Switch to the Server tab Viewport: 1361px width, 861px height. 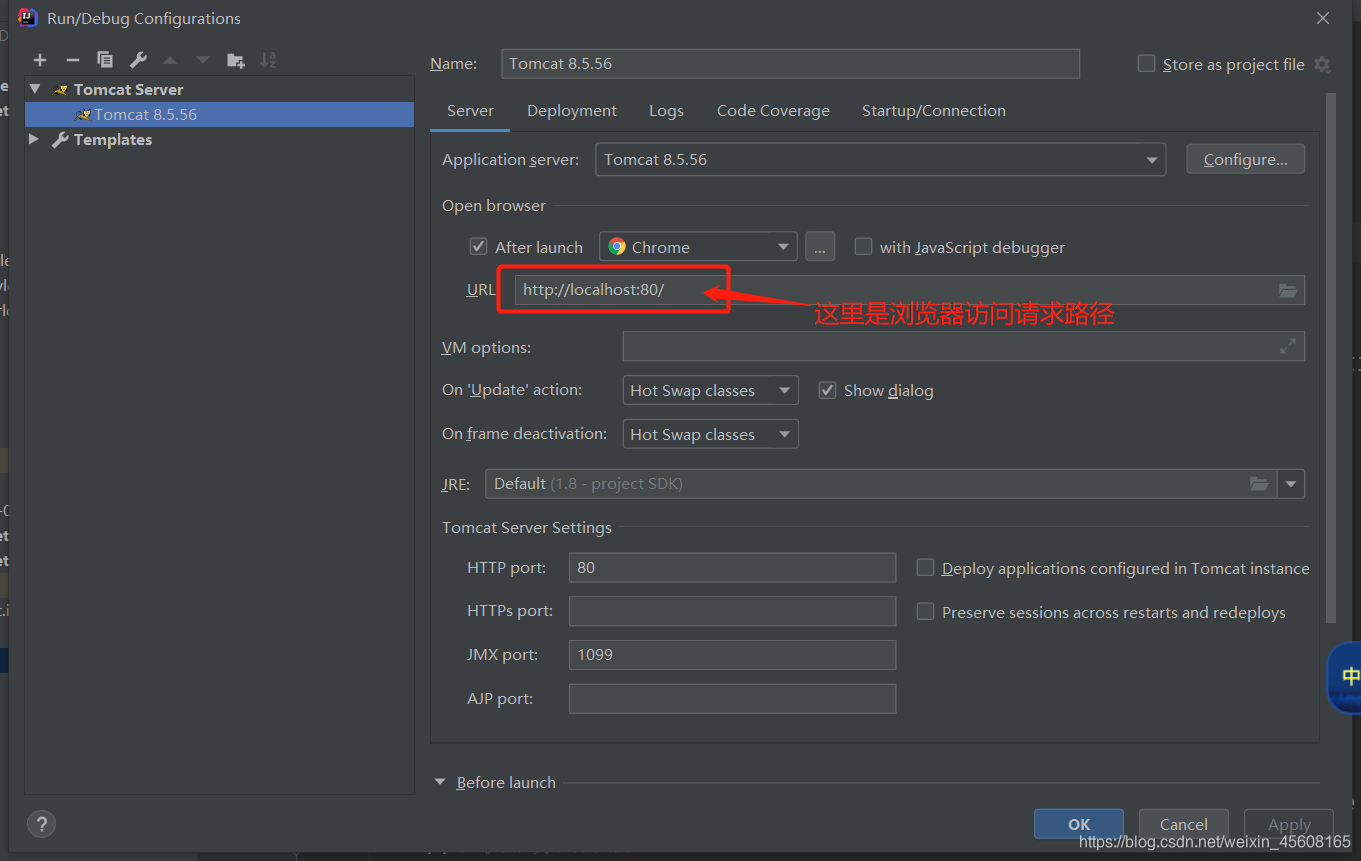470,111
